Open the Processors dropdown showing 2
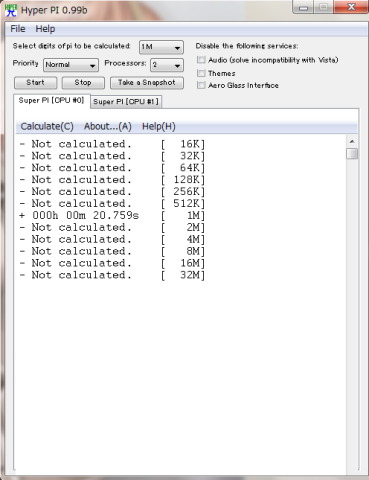 coord(167,65)
